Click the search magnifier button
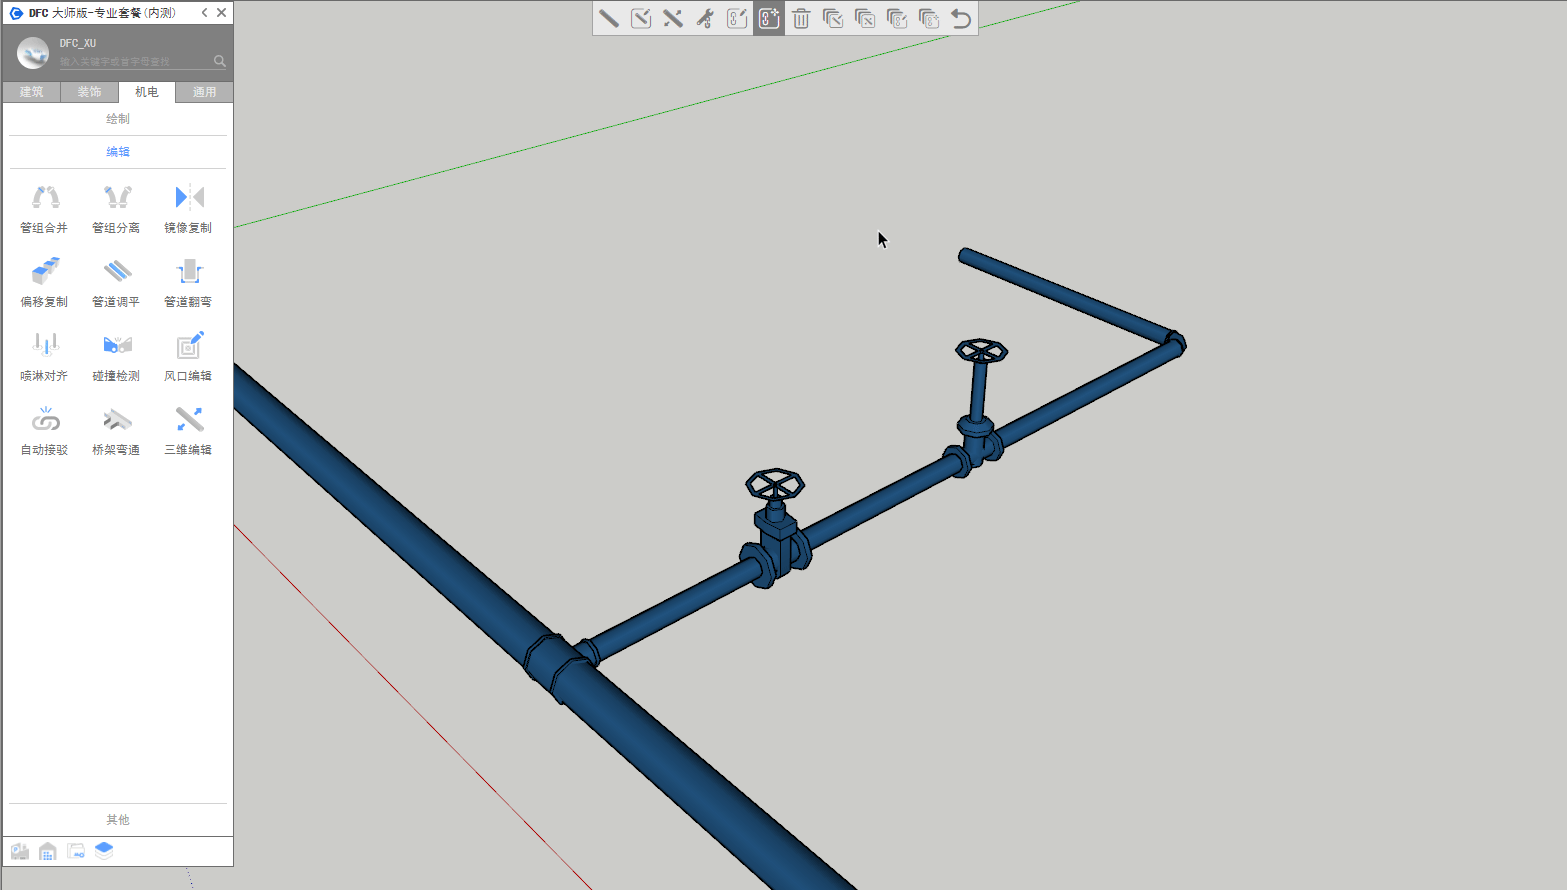This screenshot has width=1567, height=890. (219, 61)
